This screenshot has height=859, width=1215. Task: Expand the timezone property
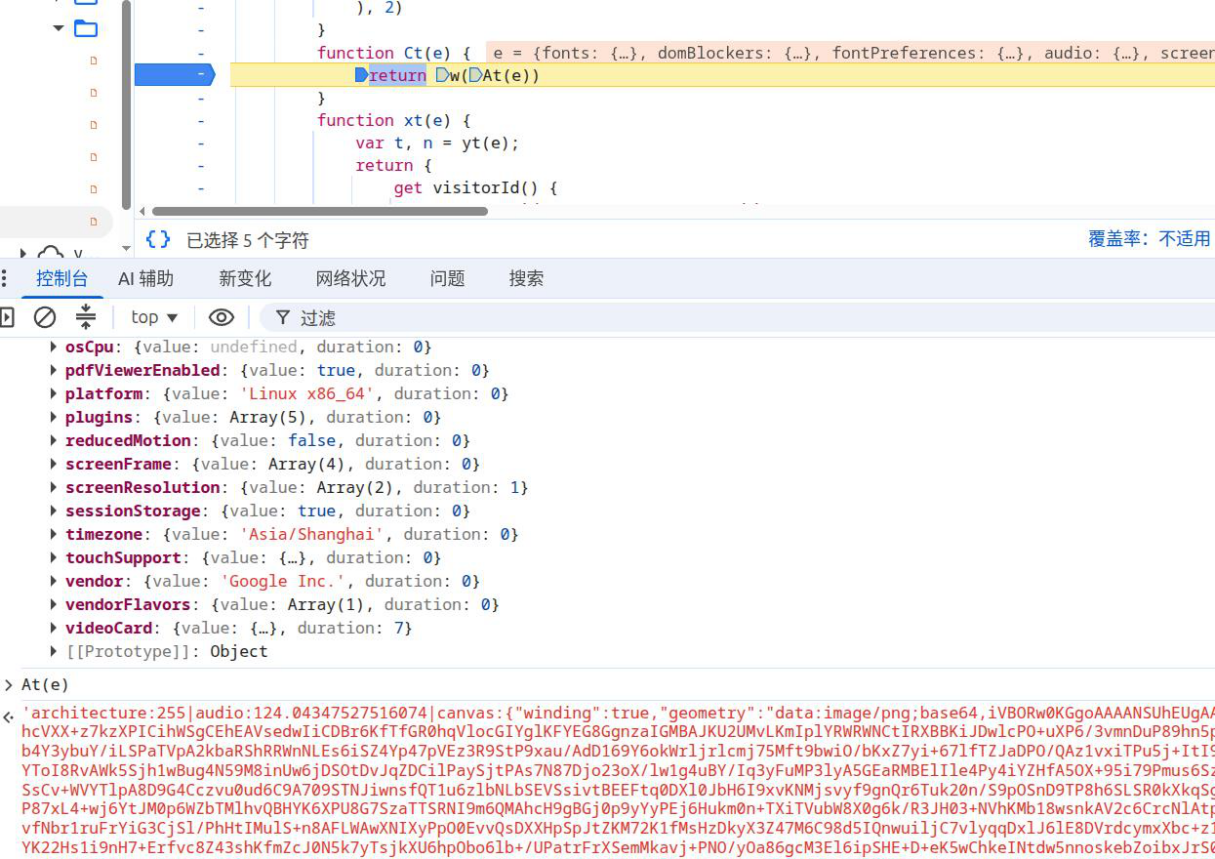[53, 535]
